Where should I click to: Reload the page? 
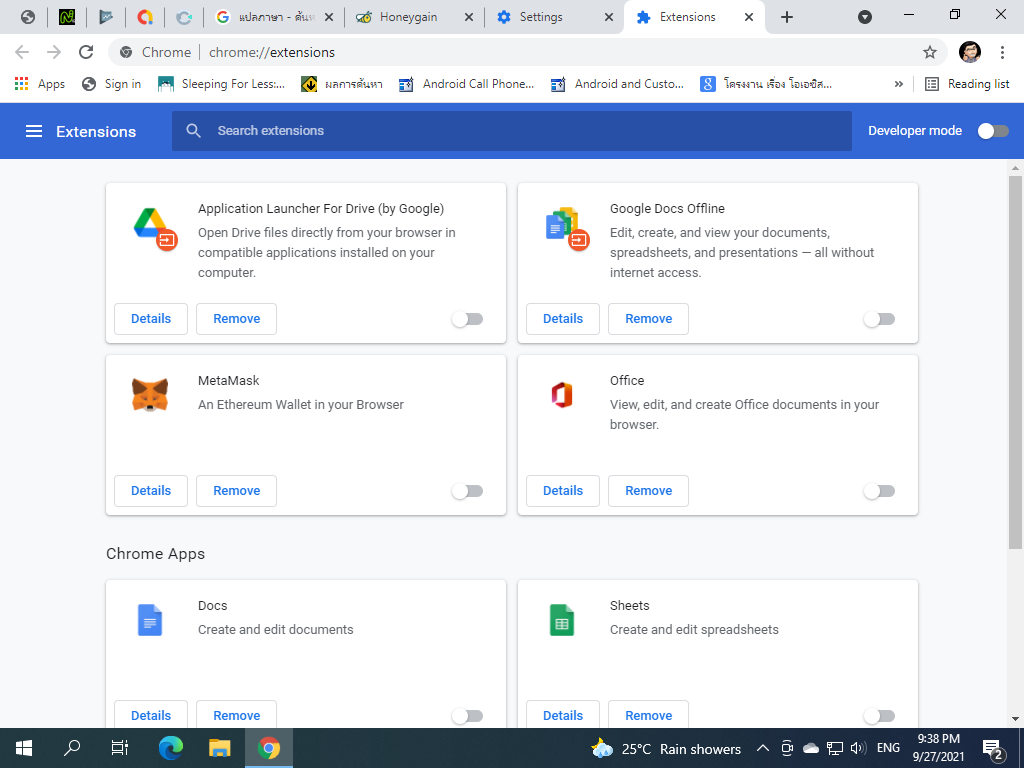click(86, 52)
